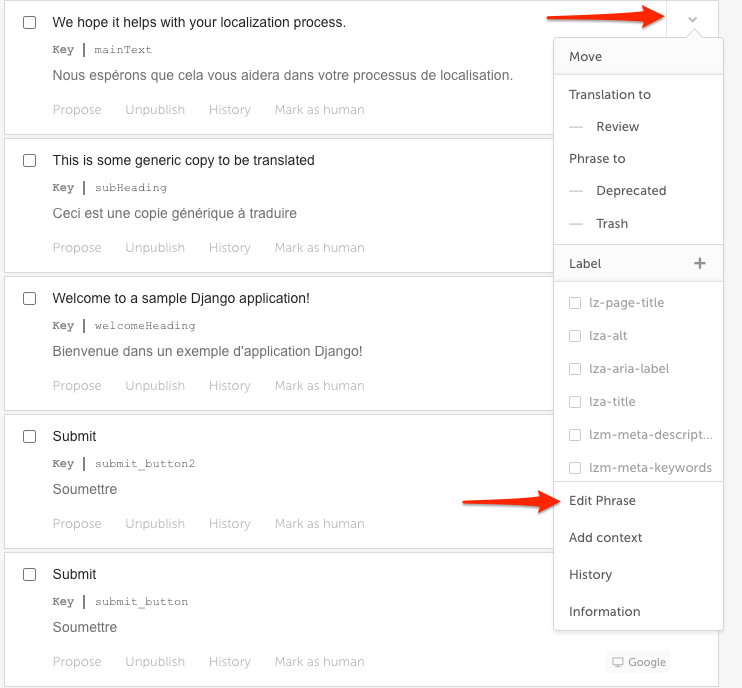Open the chevron dropdown for the mainText phrase
The image size is (742, 688).
[692, 20]
